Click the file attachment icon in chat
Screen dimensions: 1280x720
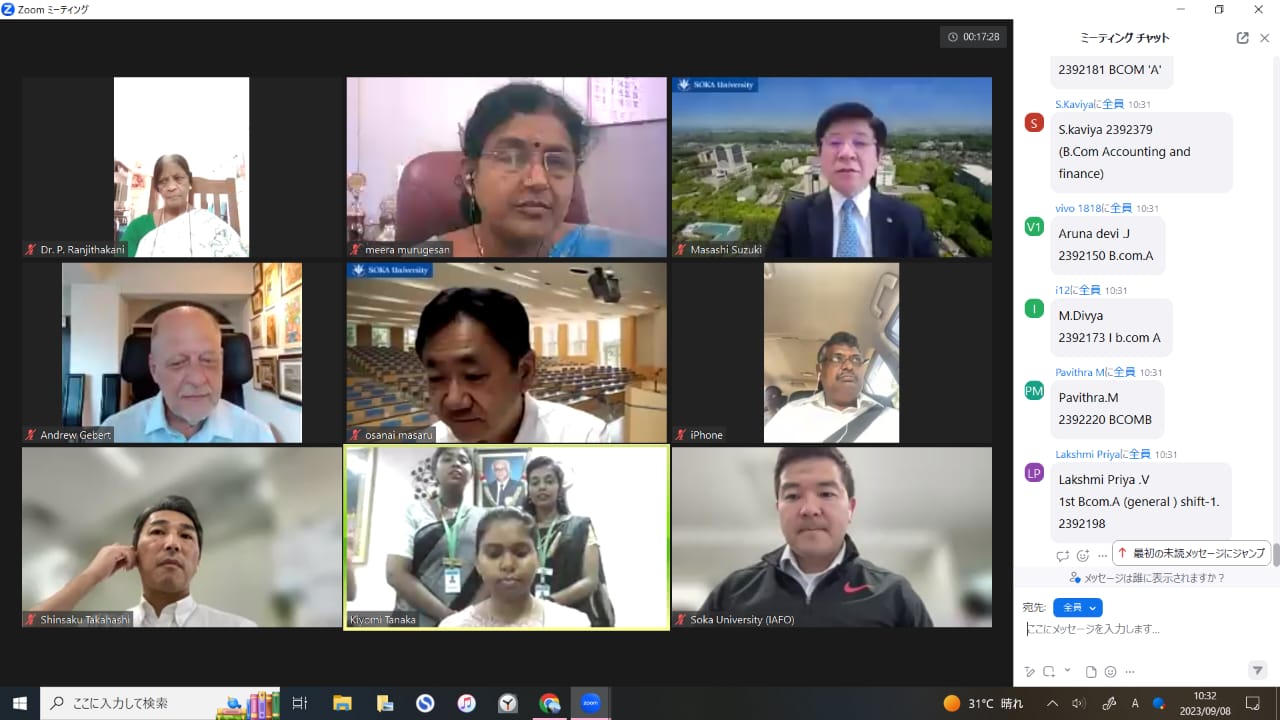(x=1091, y=672)
